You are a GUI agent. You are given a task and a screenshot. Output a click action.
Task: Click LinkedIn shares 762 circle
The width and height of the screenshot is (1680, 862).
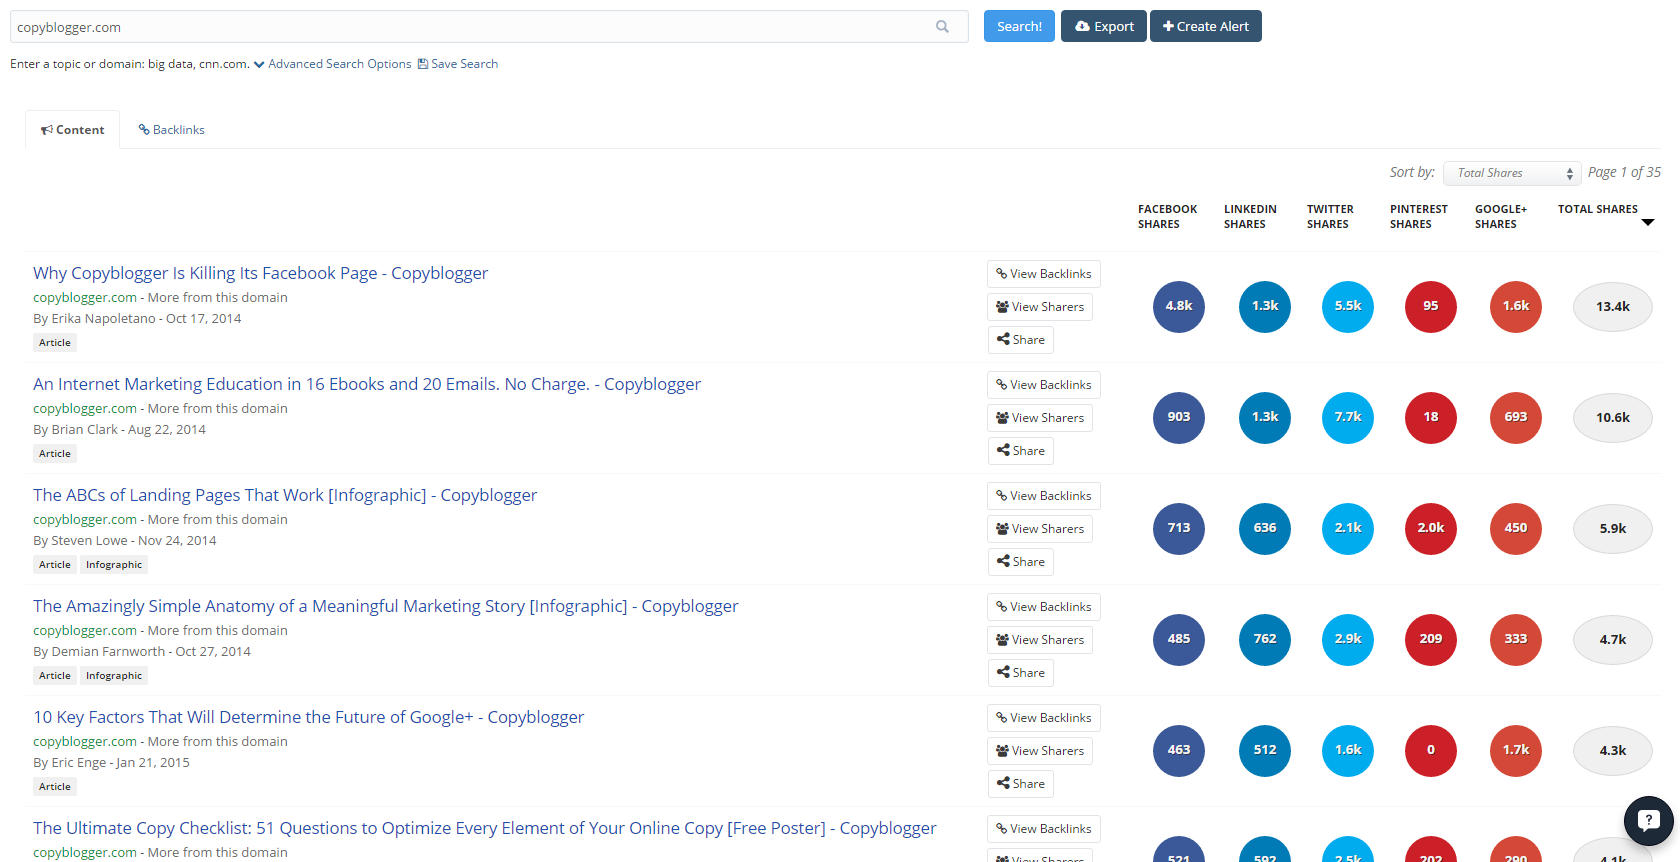(1265, 640)
